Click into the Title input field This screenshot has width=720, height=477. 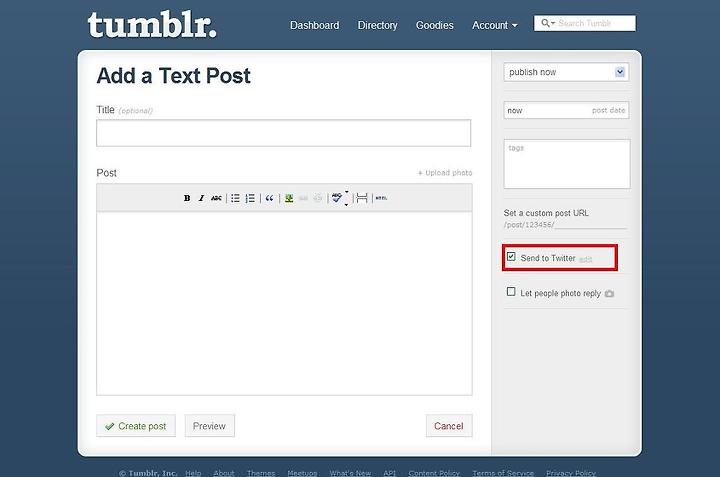tap(283, 133)
